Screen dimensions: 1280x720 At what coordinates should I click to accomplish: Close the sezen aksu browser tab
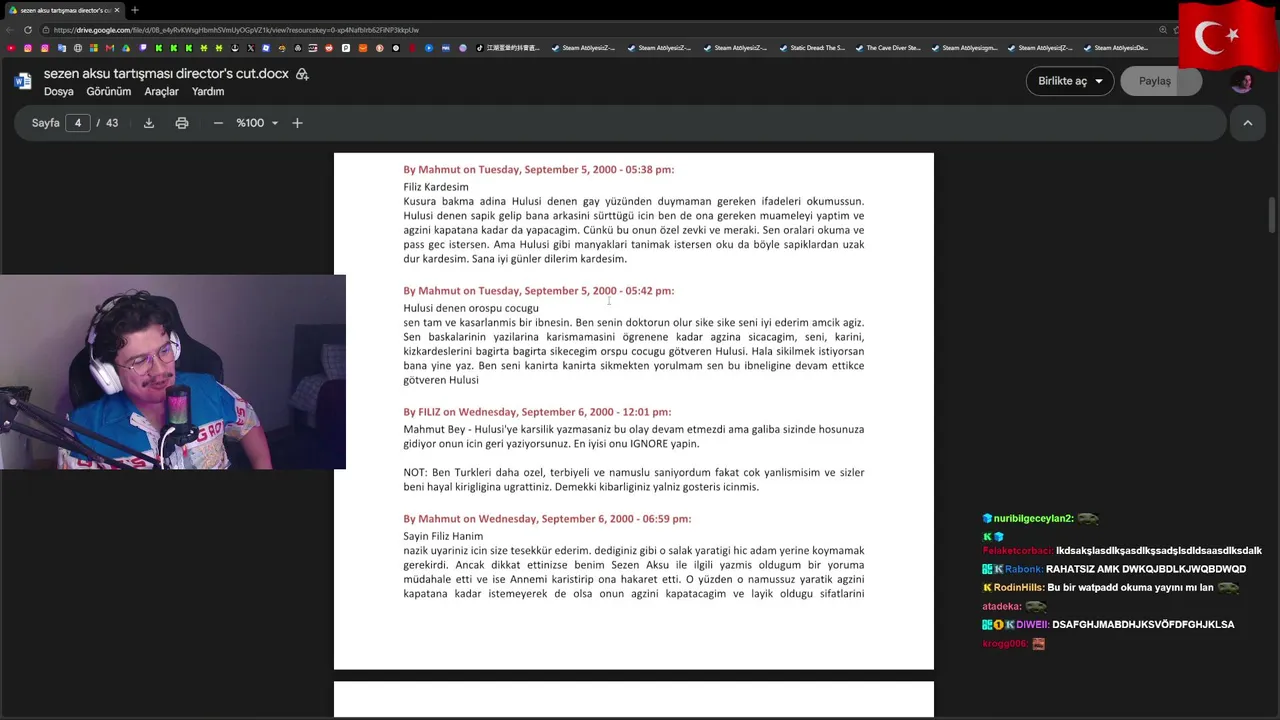pos(117,10)
